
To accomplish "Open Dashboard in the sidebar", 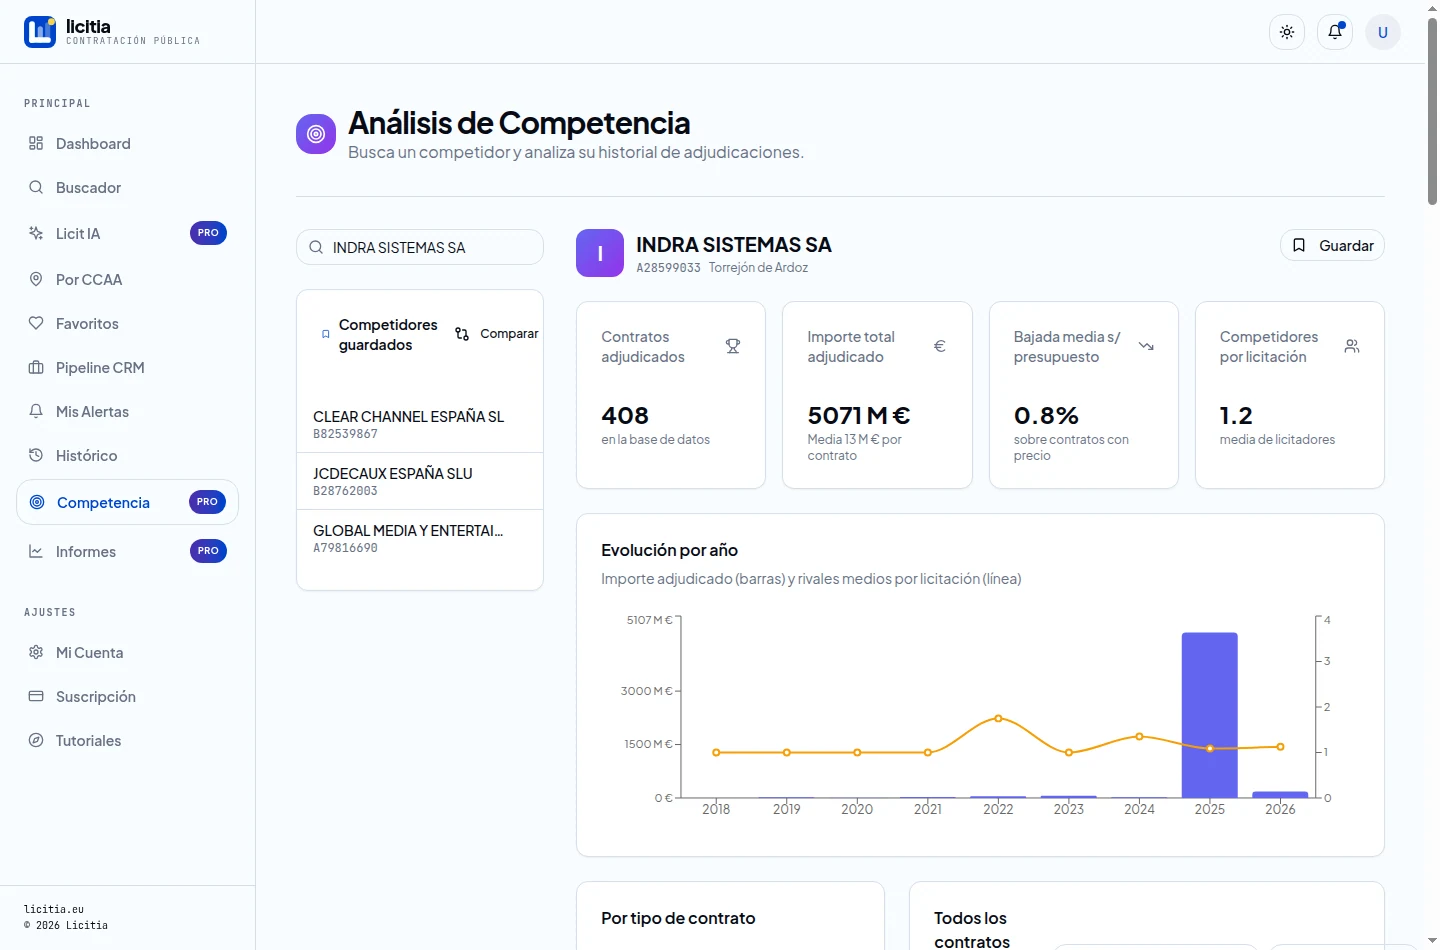I will 127,143.
